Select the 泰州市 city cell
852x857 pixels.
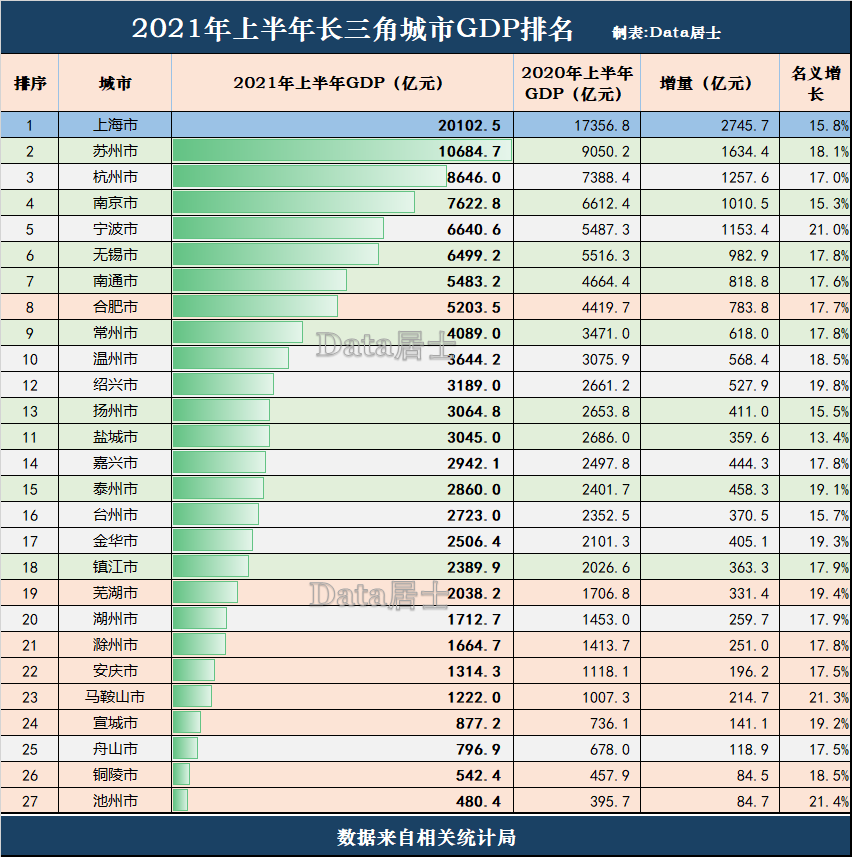coord(115,489)
